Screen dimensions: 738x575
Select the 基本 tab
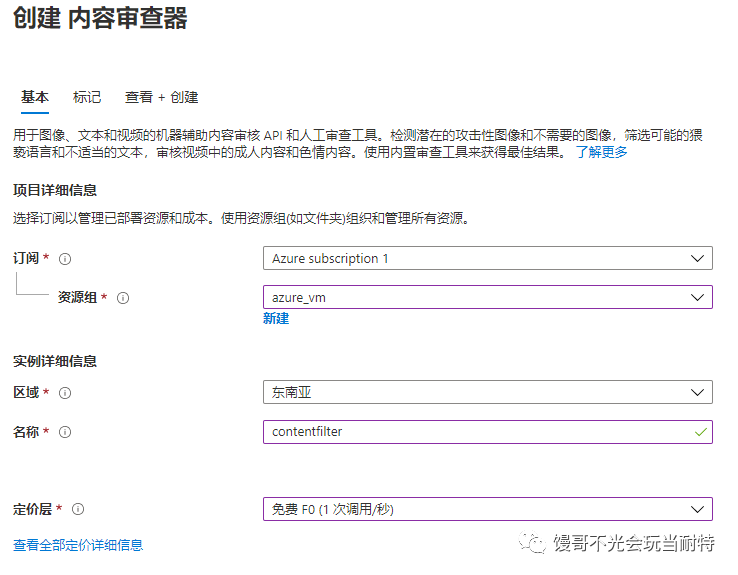tap(35, 97)
